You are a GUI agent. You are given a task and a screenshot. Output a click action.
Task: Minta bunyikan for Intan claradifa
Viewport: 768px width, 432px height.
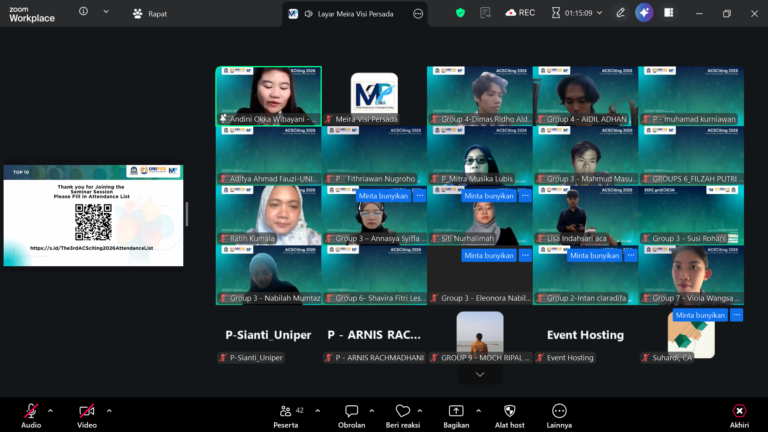595,256
